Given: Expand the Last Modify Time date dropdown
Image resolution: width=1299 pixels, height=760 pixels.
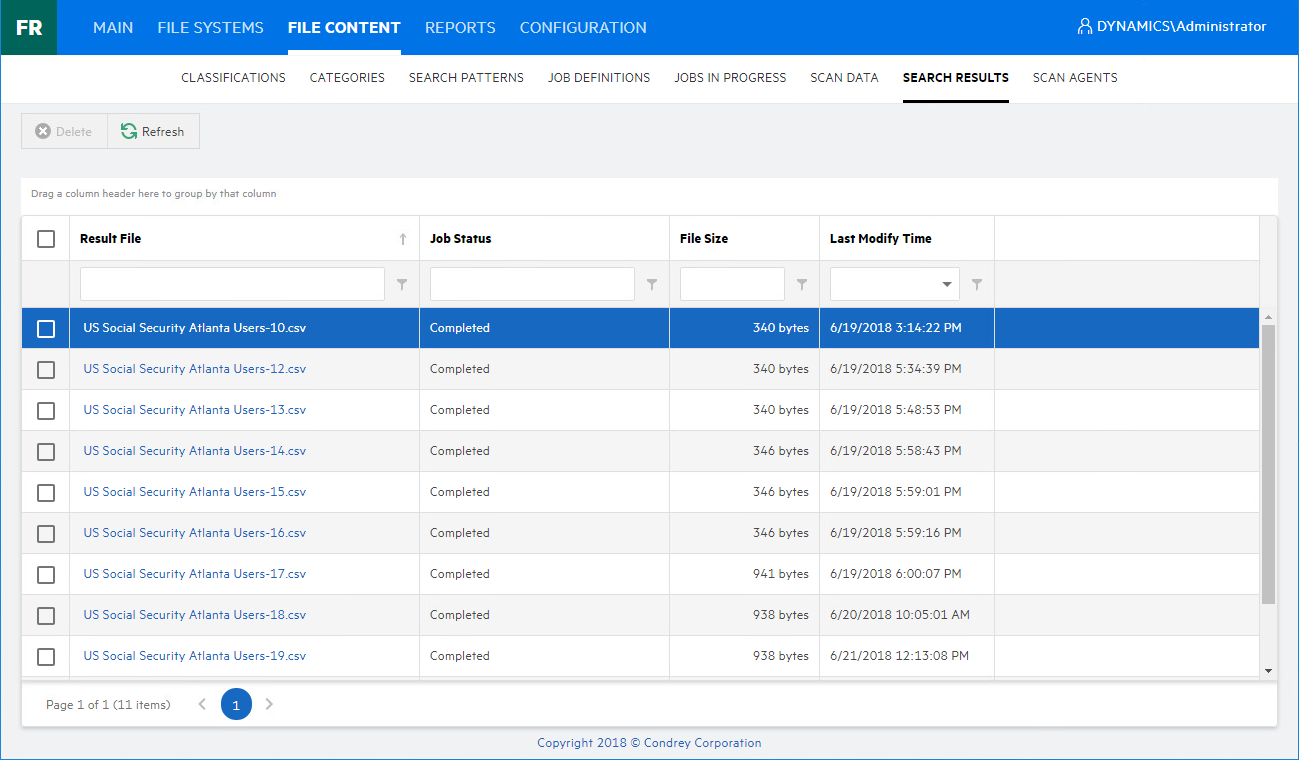Looking at the screenshot, I should click(x=946, y=285).
